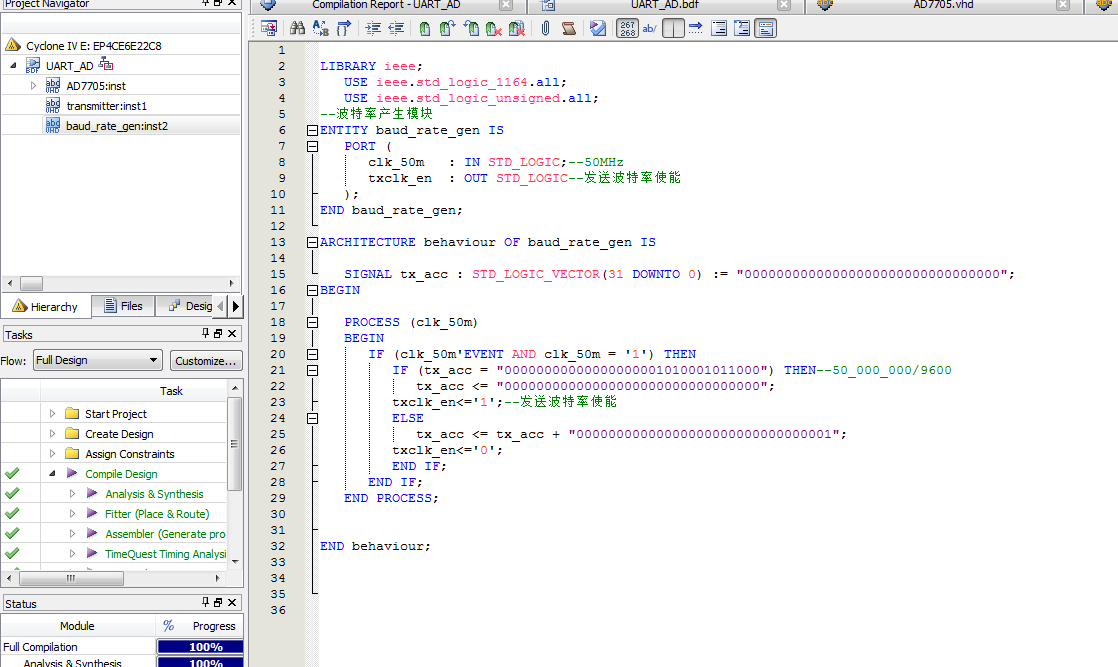Click the Customize... button
The width and height of the screenshot is (1118, 667).
click(x=205, y=360)
